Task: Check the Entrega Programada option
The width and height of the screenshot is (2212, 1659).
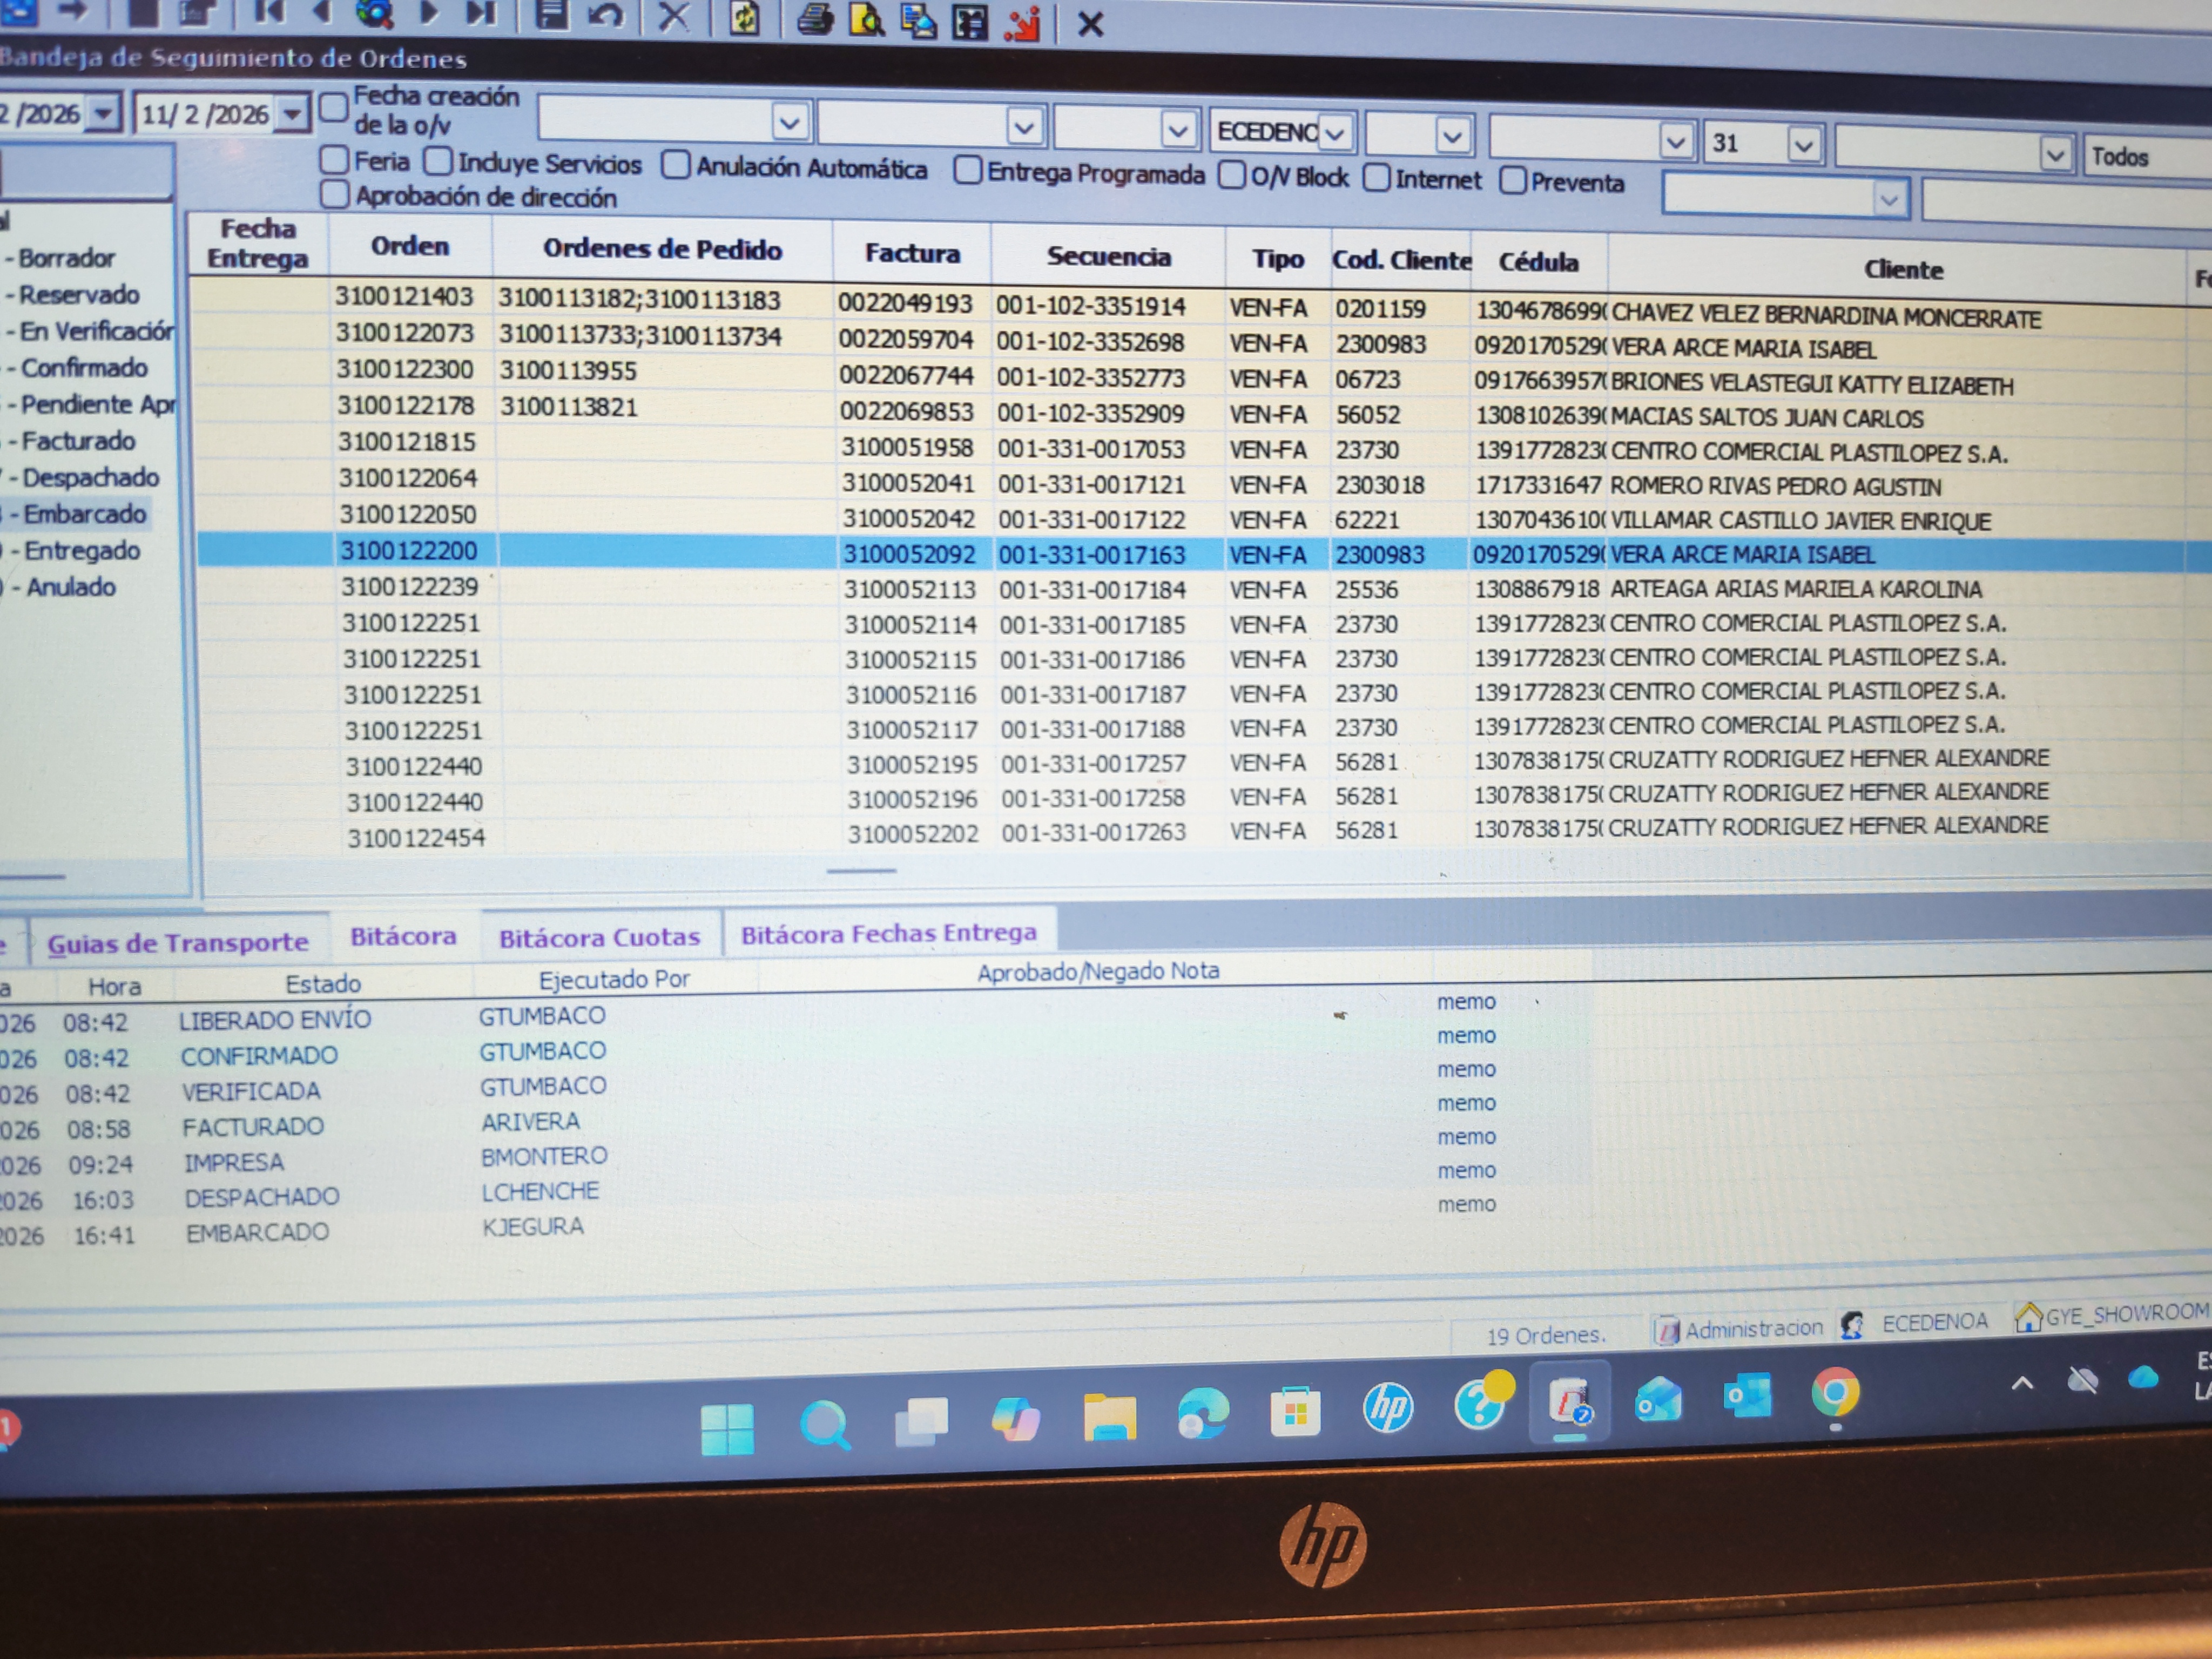Action: click(967, 171)
